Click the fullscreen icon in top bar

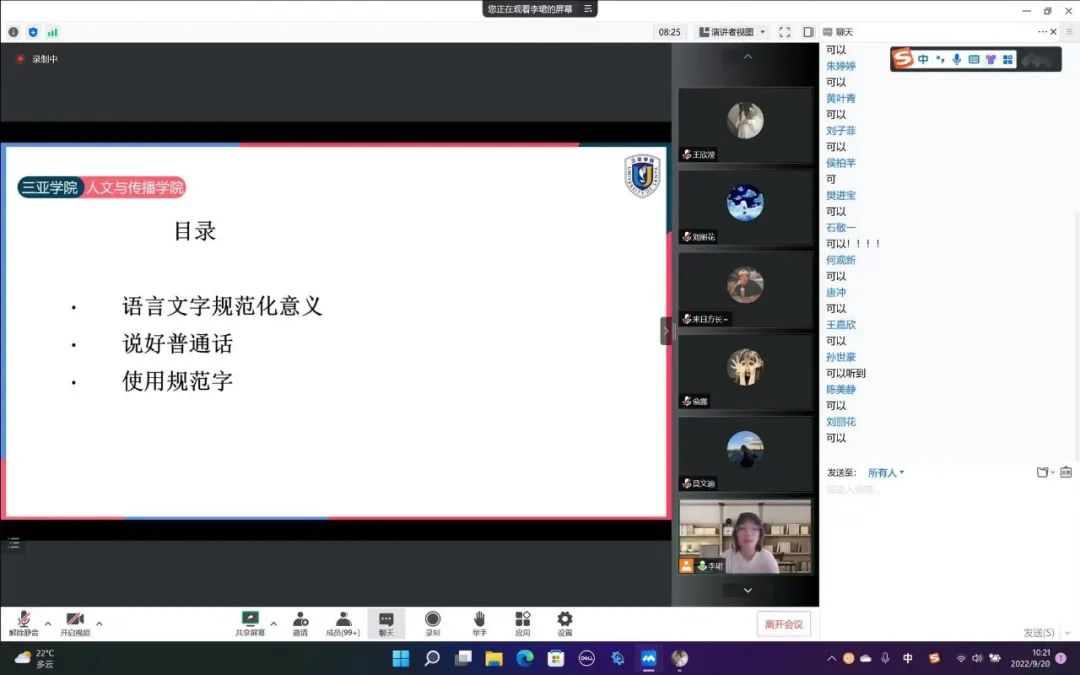[x=784, y=32]
